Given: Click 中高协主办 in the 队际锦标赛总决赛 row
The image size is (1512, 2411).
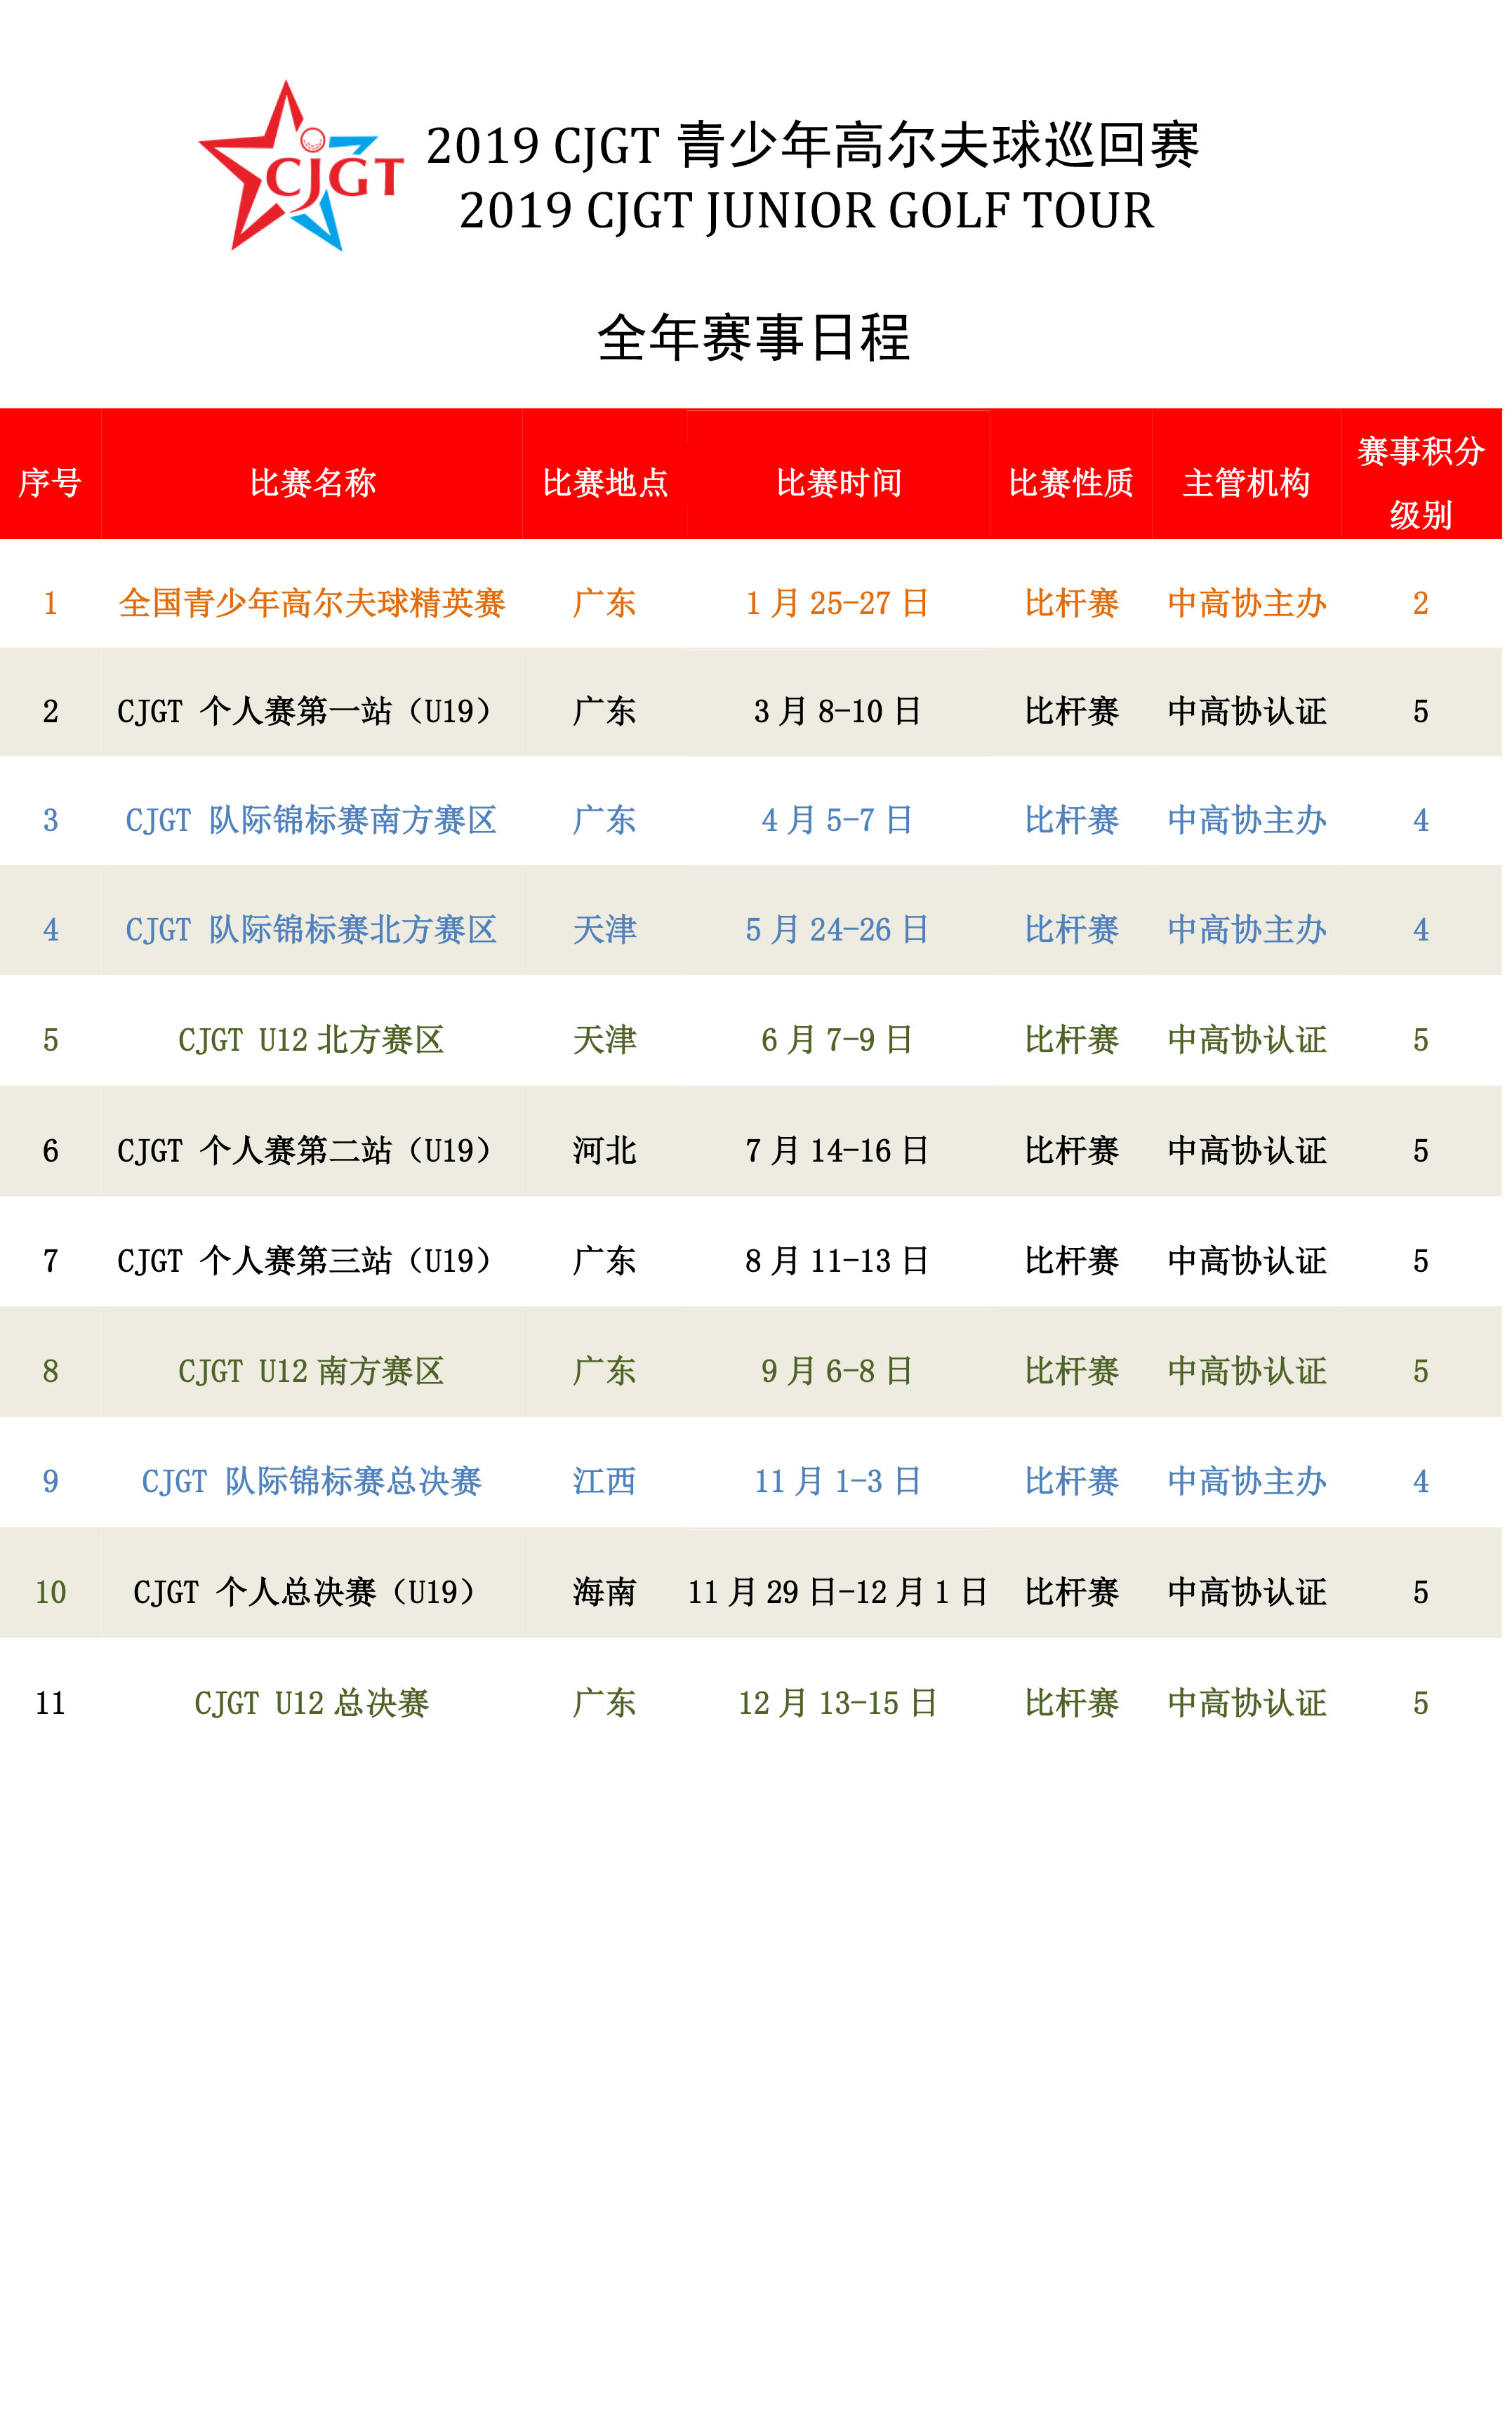Looking at the screenshot, I should click(1247, 1481).
